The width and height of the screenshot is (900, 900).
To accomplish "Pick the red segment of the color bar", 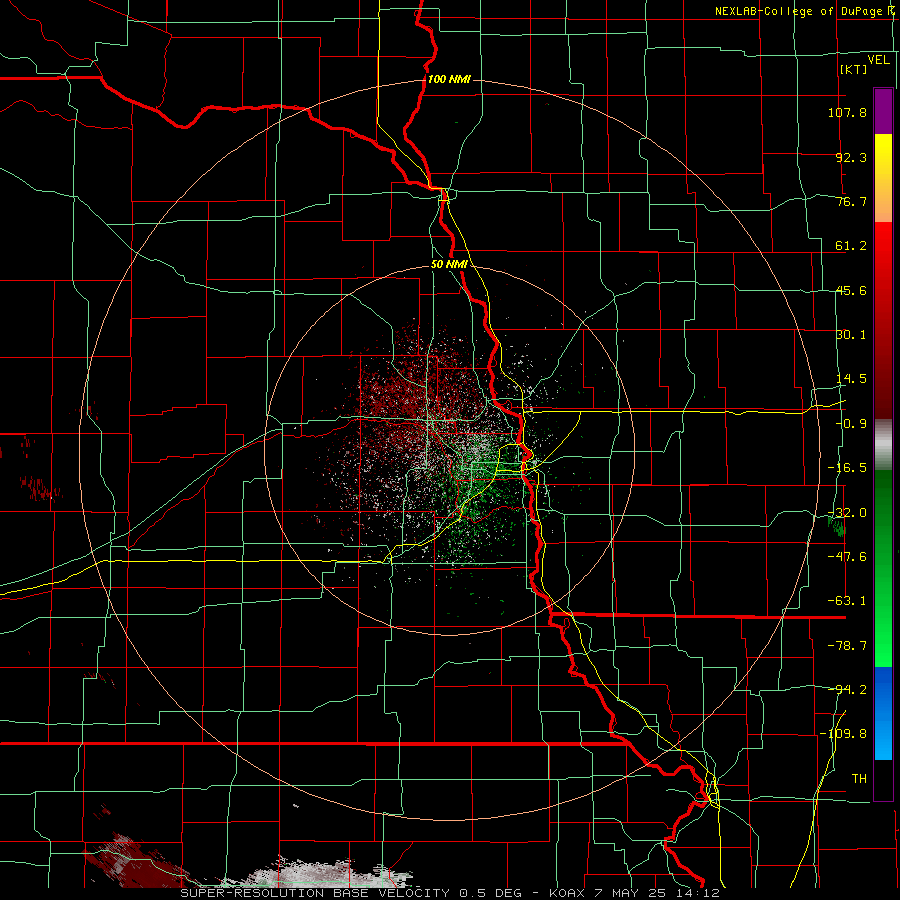I will (883, 320).
